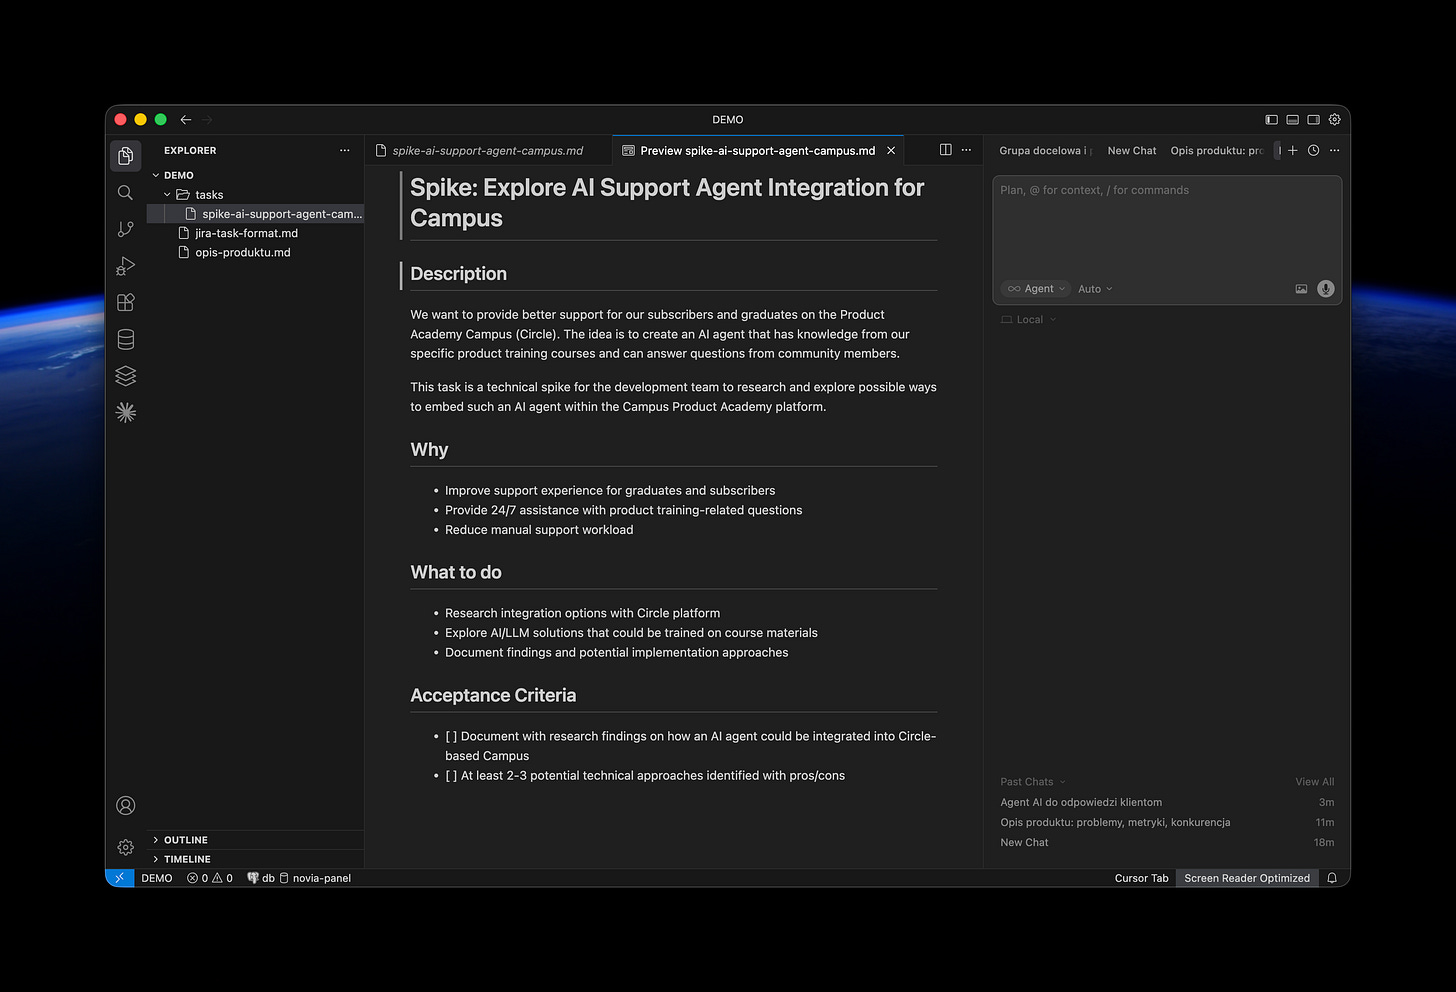Open the Explorer view in activity bar
This screenshot has height=992, width=1456.
point(126,156)
